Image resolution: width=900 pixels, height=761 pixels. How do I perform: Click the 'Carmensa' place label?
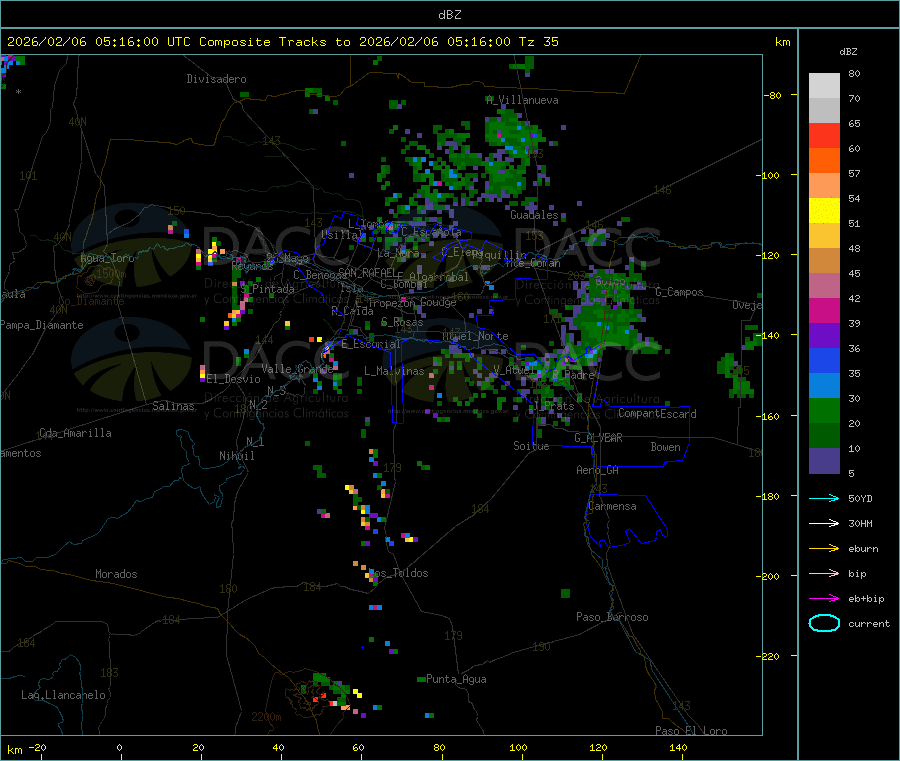(612, 506)
